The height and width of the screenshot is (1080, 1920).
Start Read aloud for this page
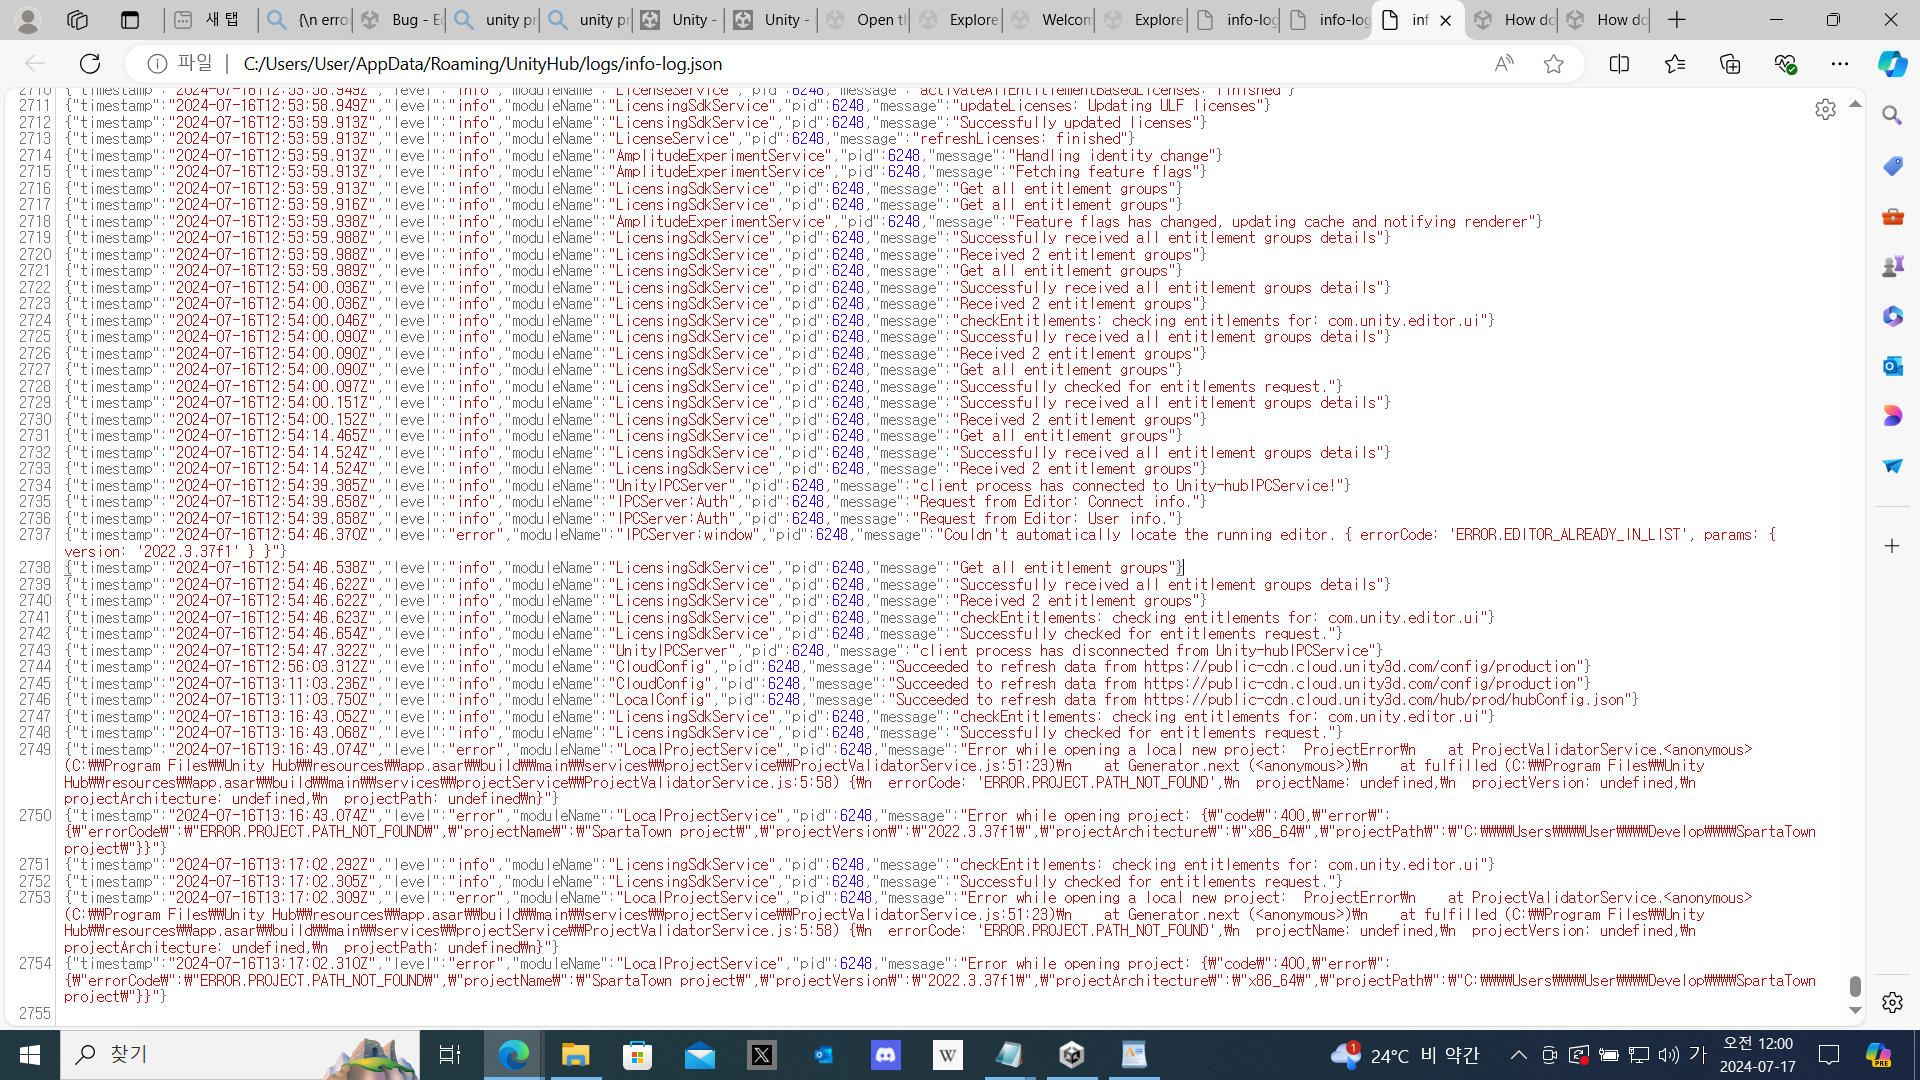(x=1503, y=63)
